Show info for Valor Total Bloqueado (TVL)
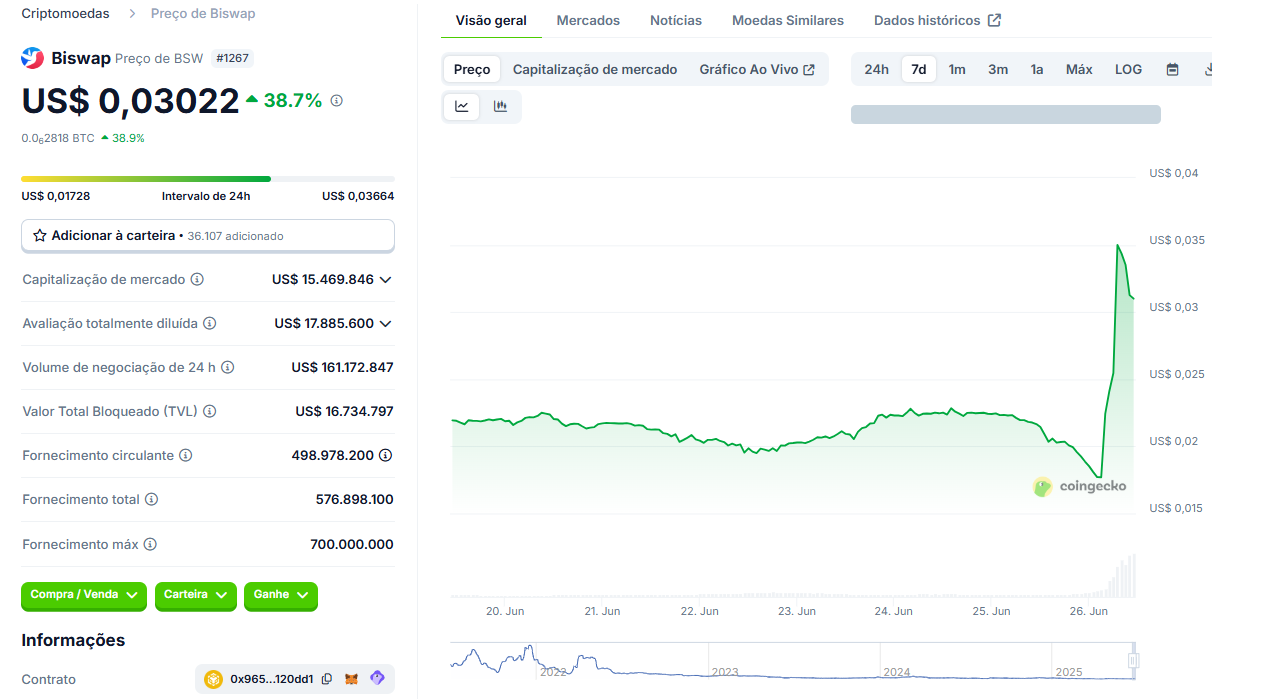1282x699 pixels. [x=210, y=411]
